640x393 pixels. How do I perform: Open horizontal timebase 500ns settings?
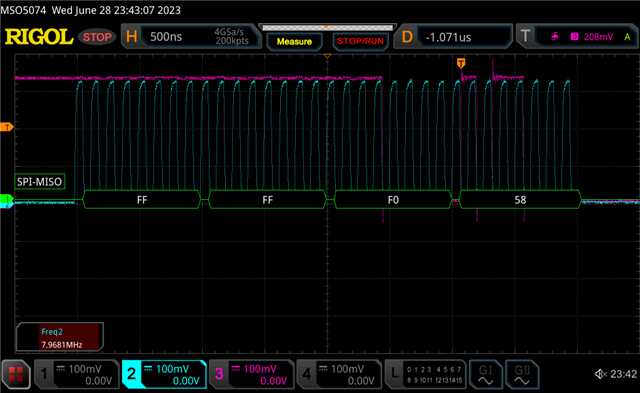[x=191, y=37]
